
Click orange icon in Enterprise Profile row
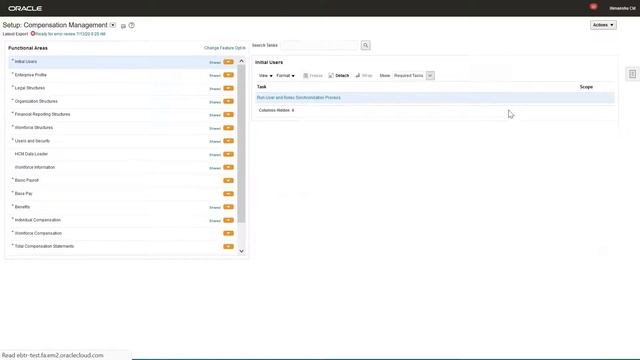[229, 75]
